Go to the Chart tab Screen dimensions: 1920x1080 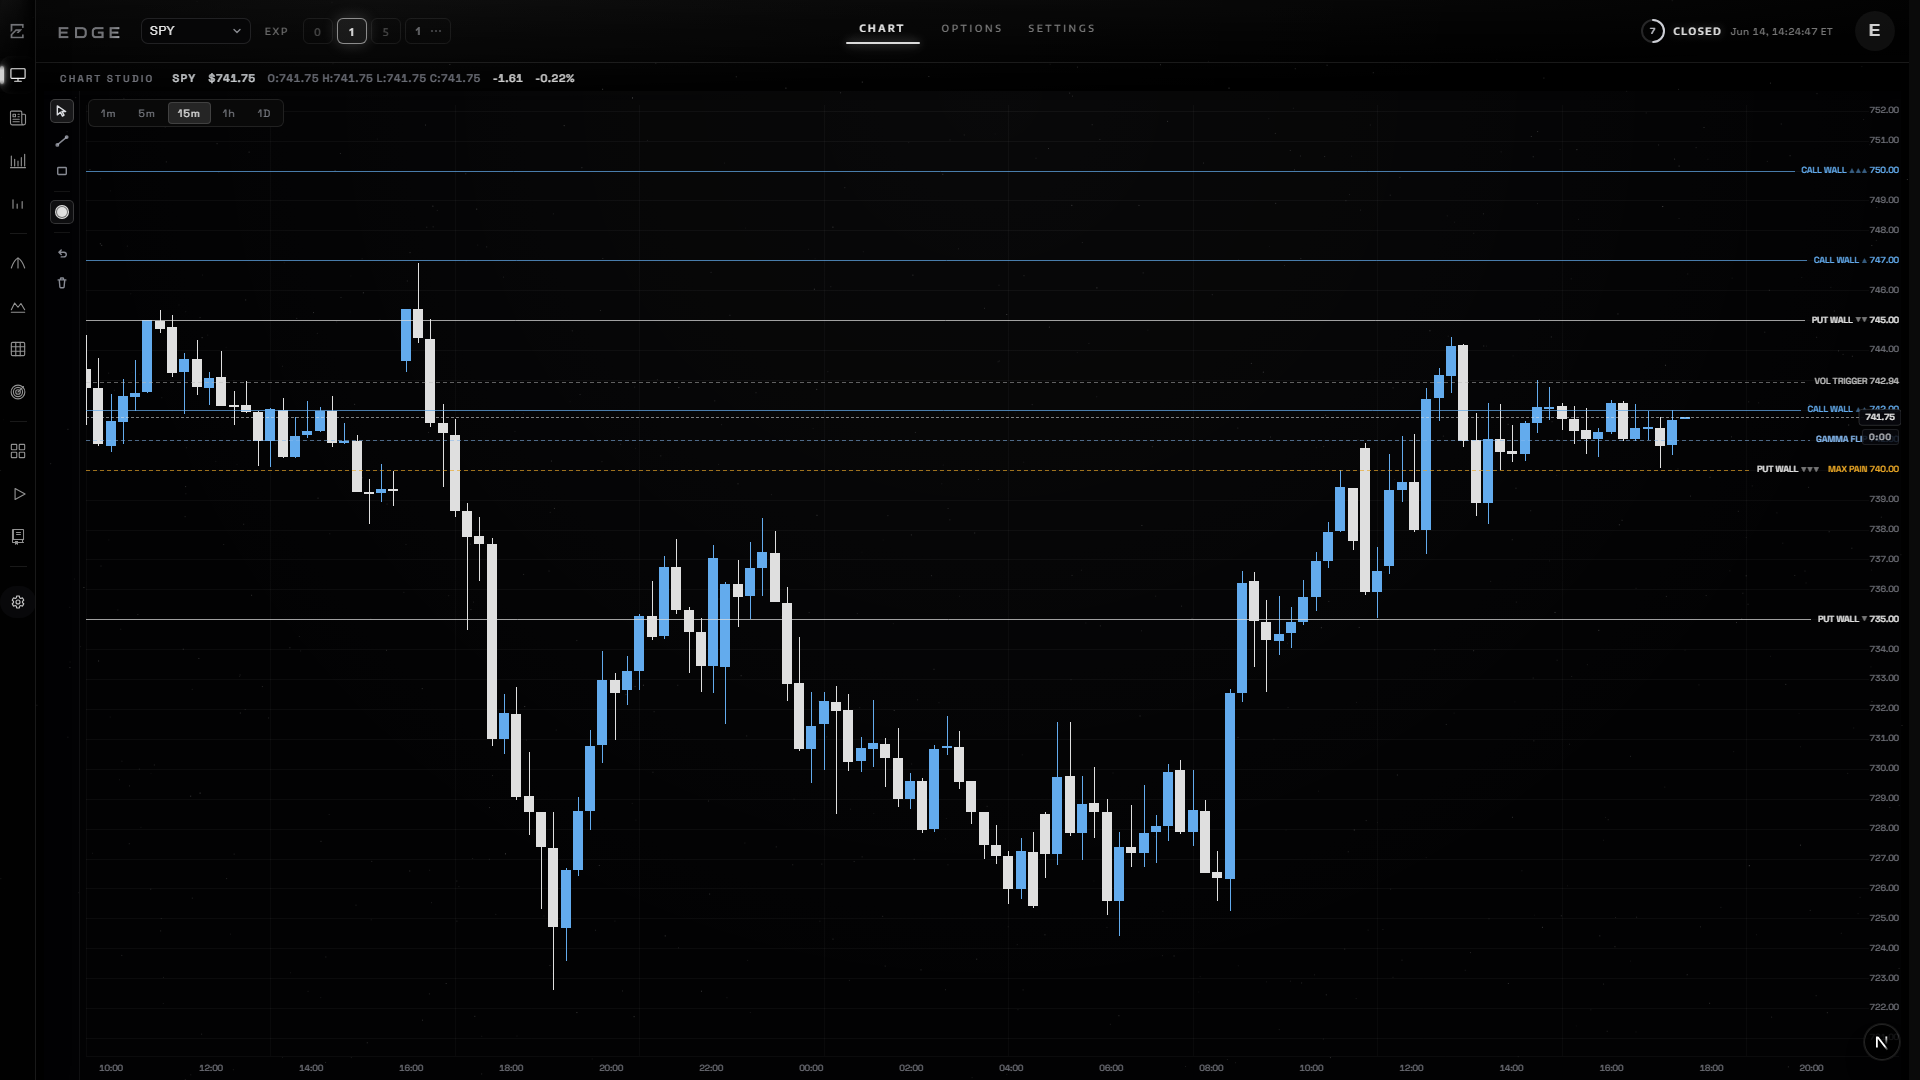[x=882, y=28]
